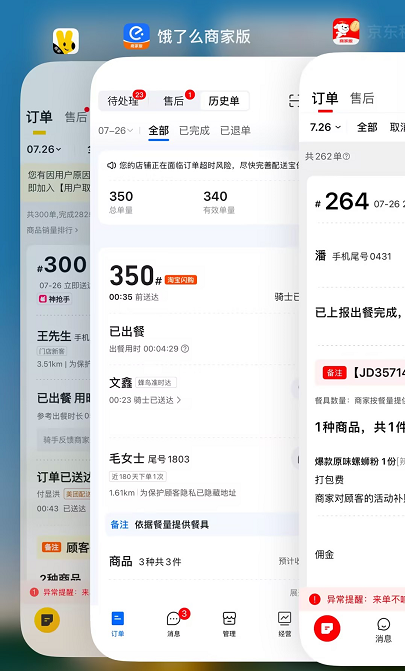
Task: Tap the Ele.me merchant app icon
Action: tap(137, 36)
